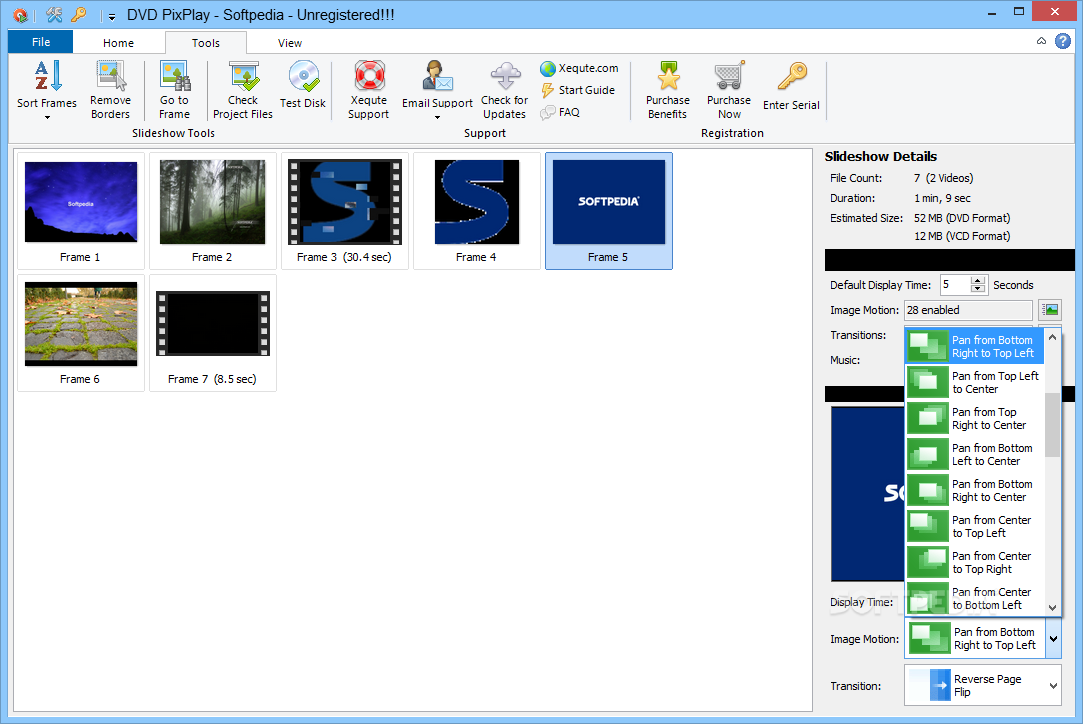The image size is (1083, 724).
Task: Collapse the Image Motion combo box arrow
Action: click(x=1053, y=638)
